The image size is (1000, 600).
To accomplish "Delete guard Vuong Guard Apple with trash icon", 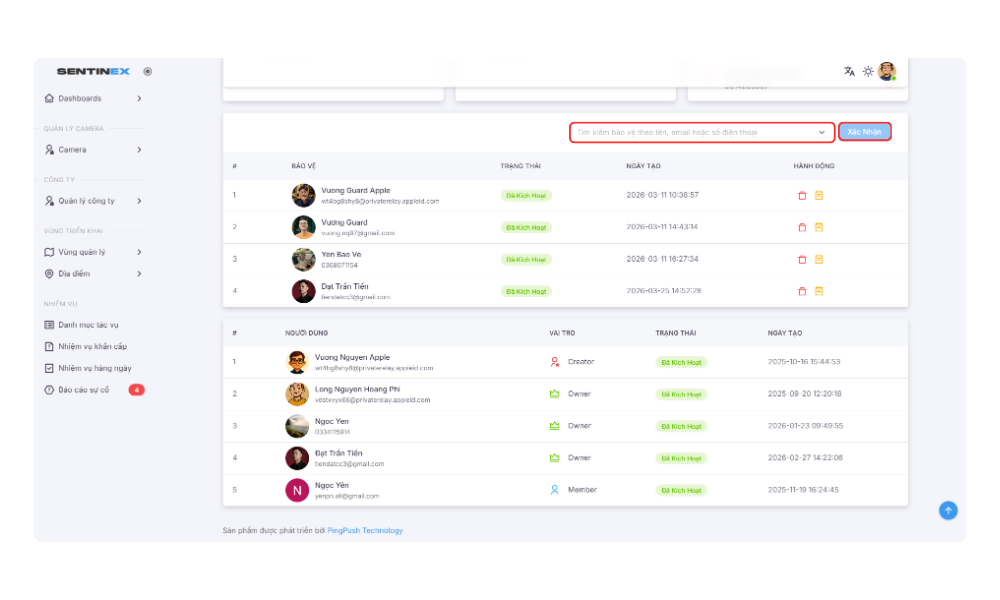I will [802, 195].
